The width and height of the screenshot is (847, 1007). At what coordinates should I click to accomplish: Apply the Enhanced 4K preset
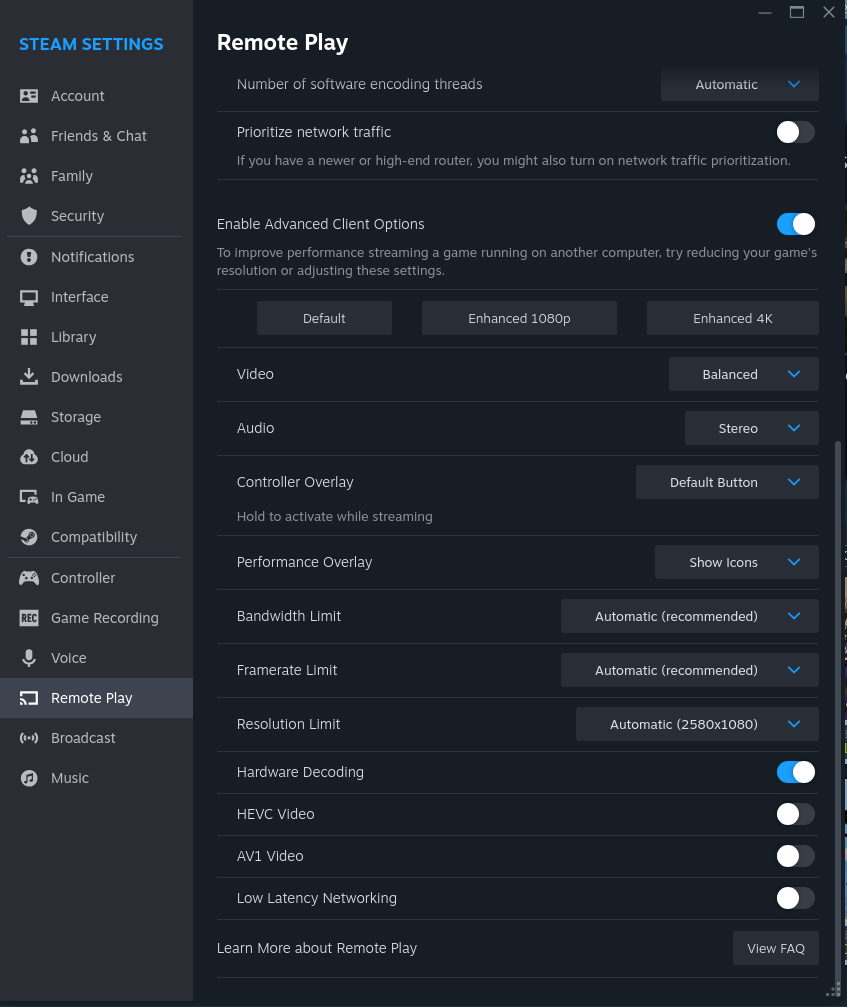[x=733, y=319]
